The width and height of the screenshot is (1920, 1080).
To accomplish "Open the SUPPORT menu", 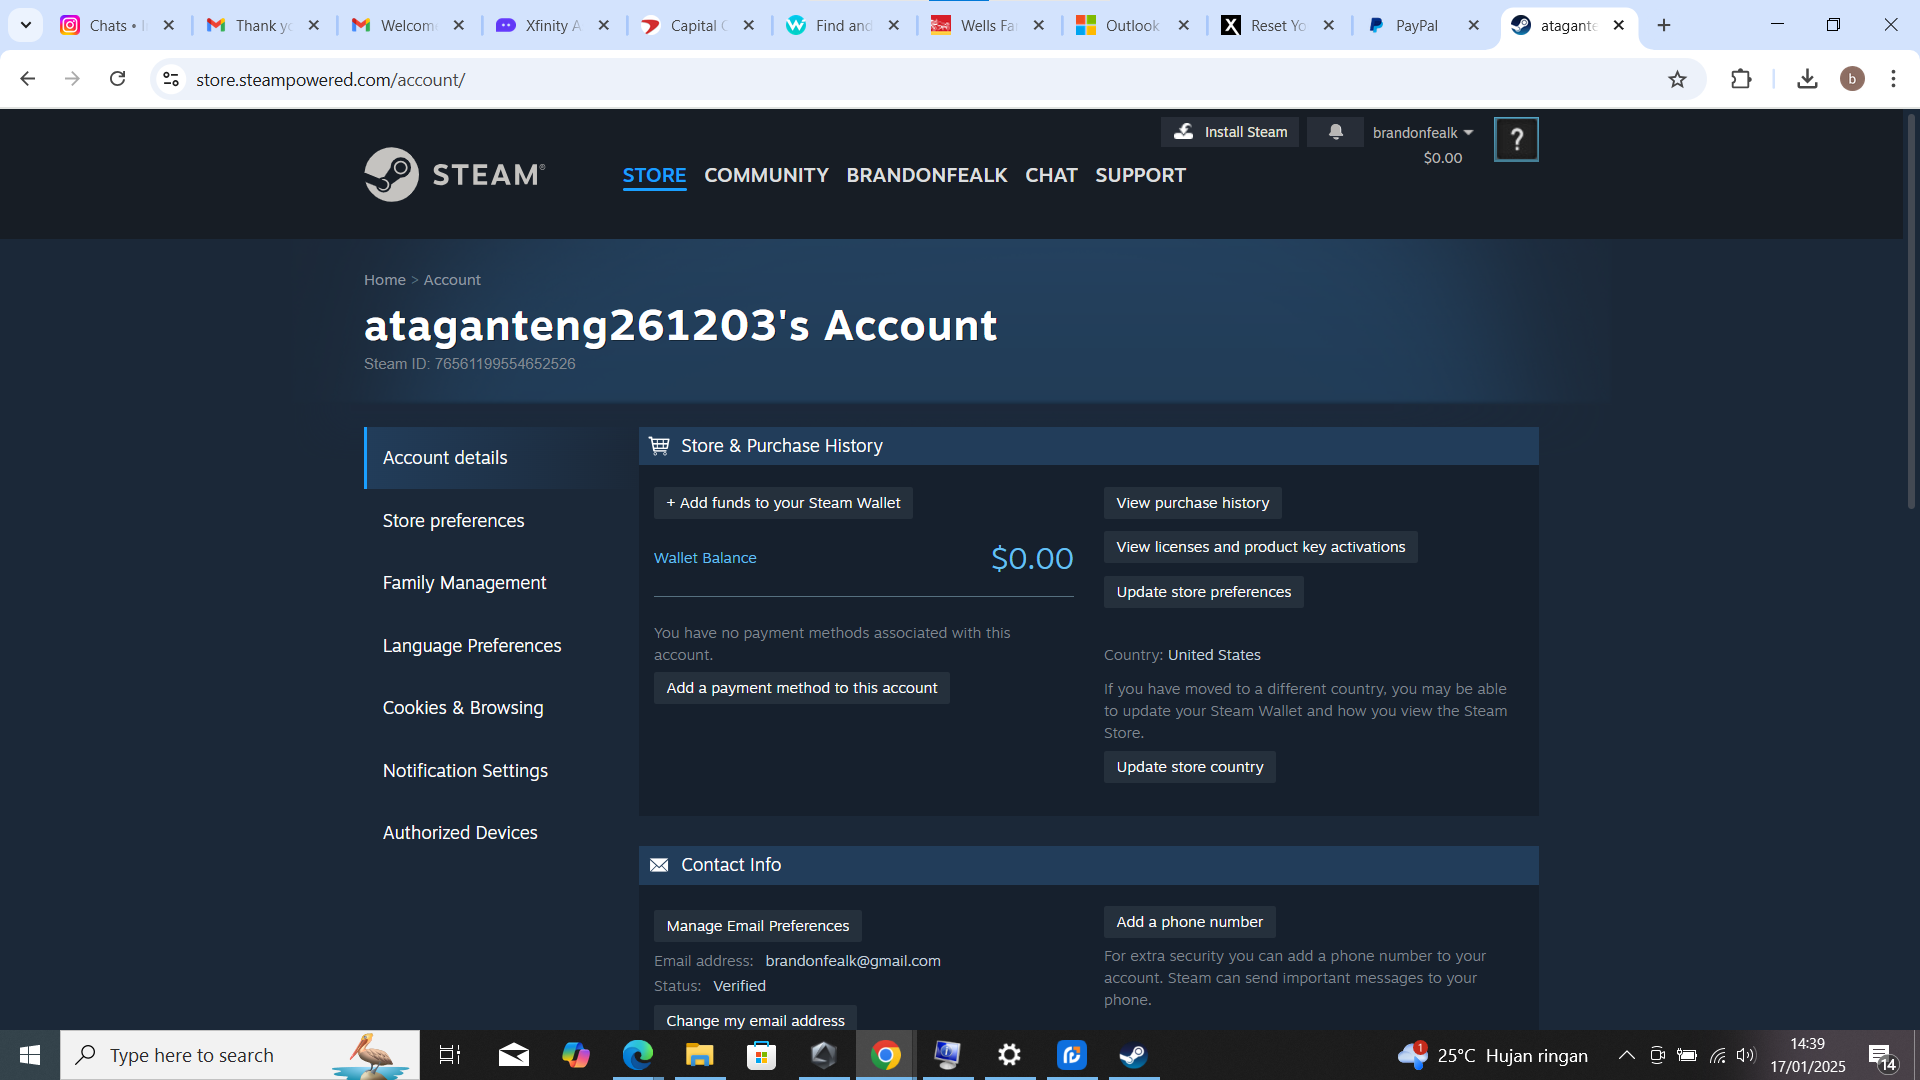I will click(x=1140, y=175).
